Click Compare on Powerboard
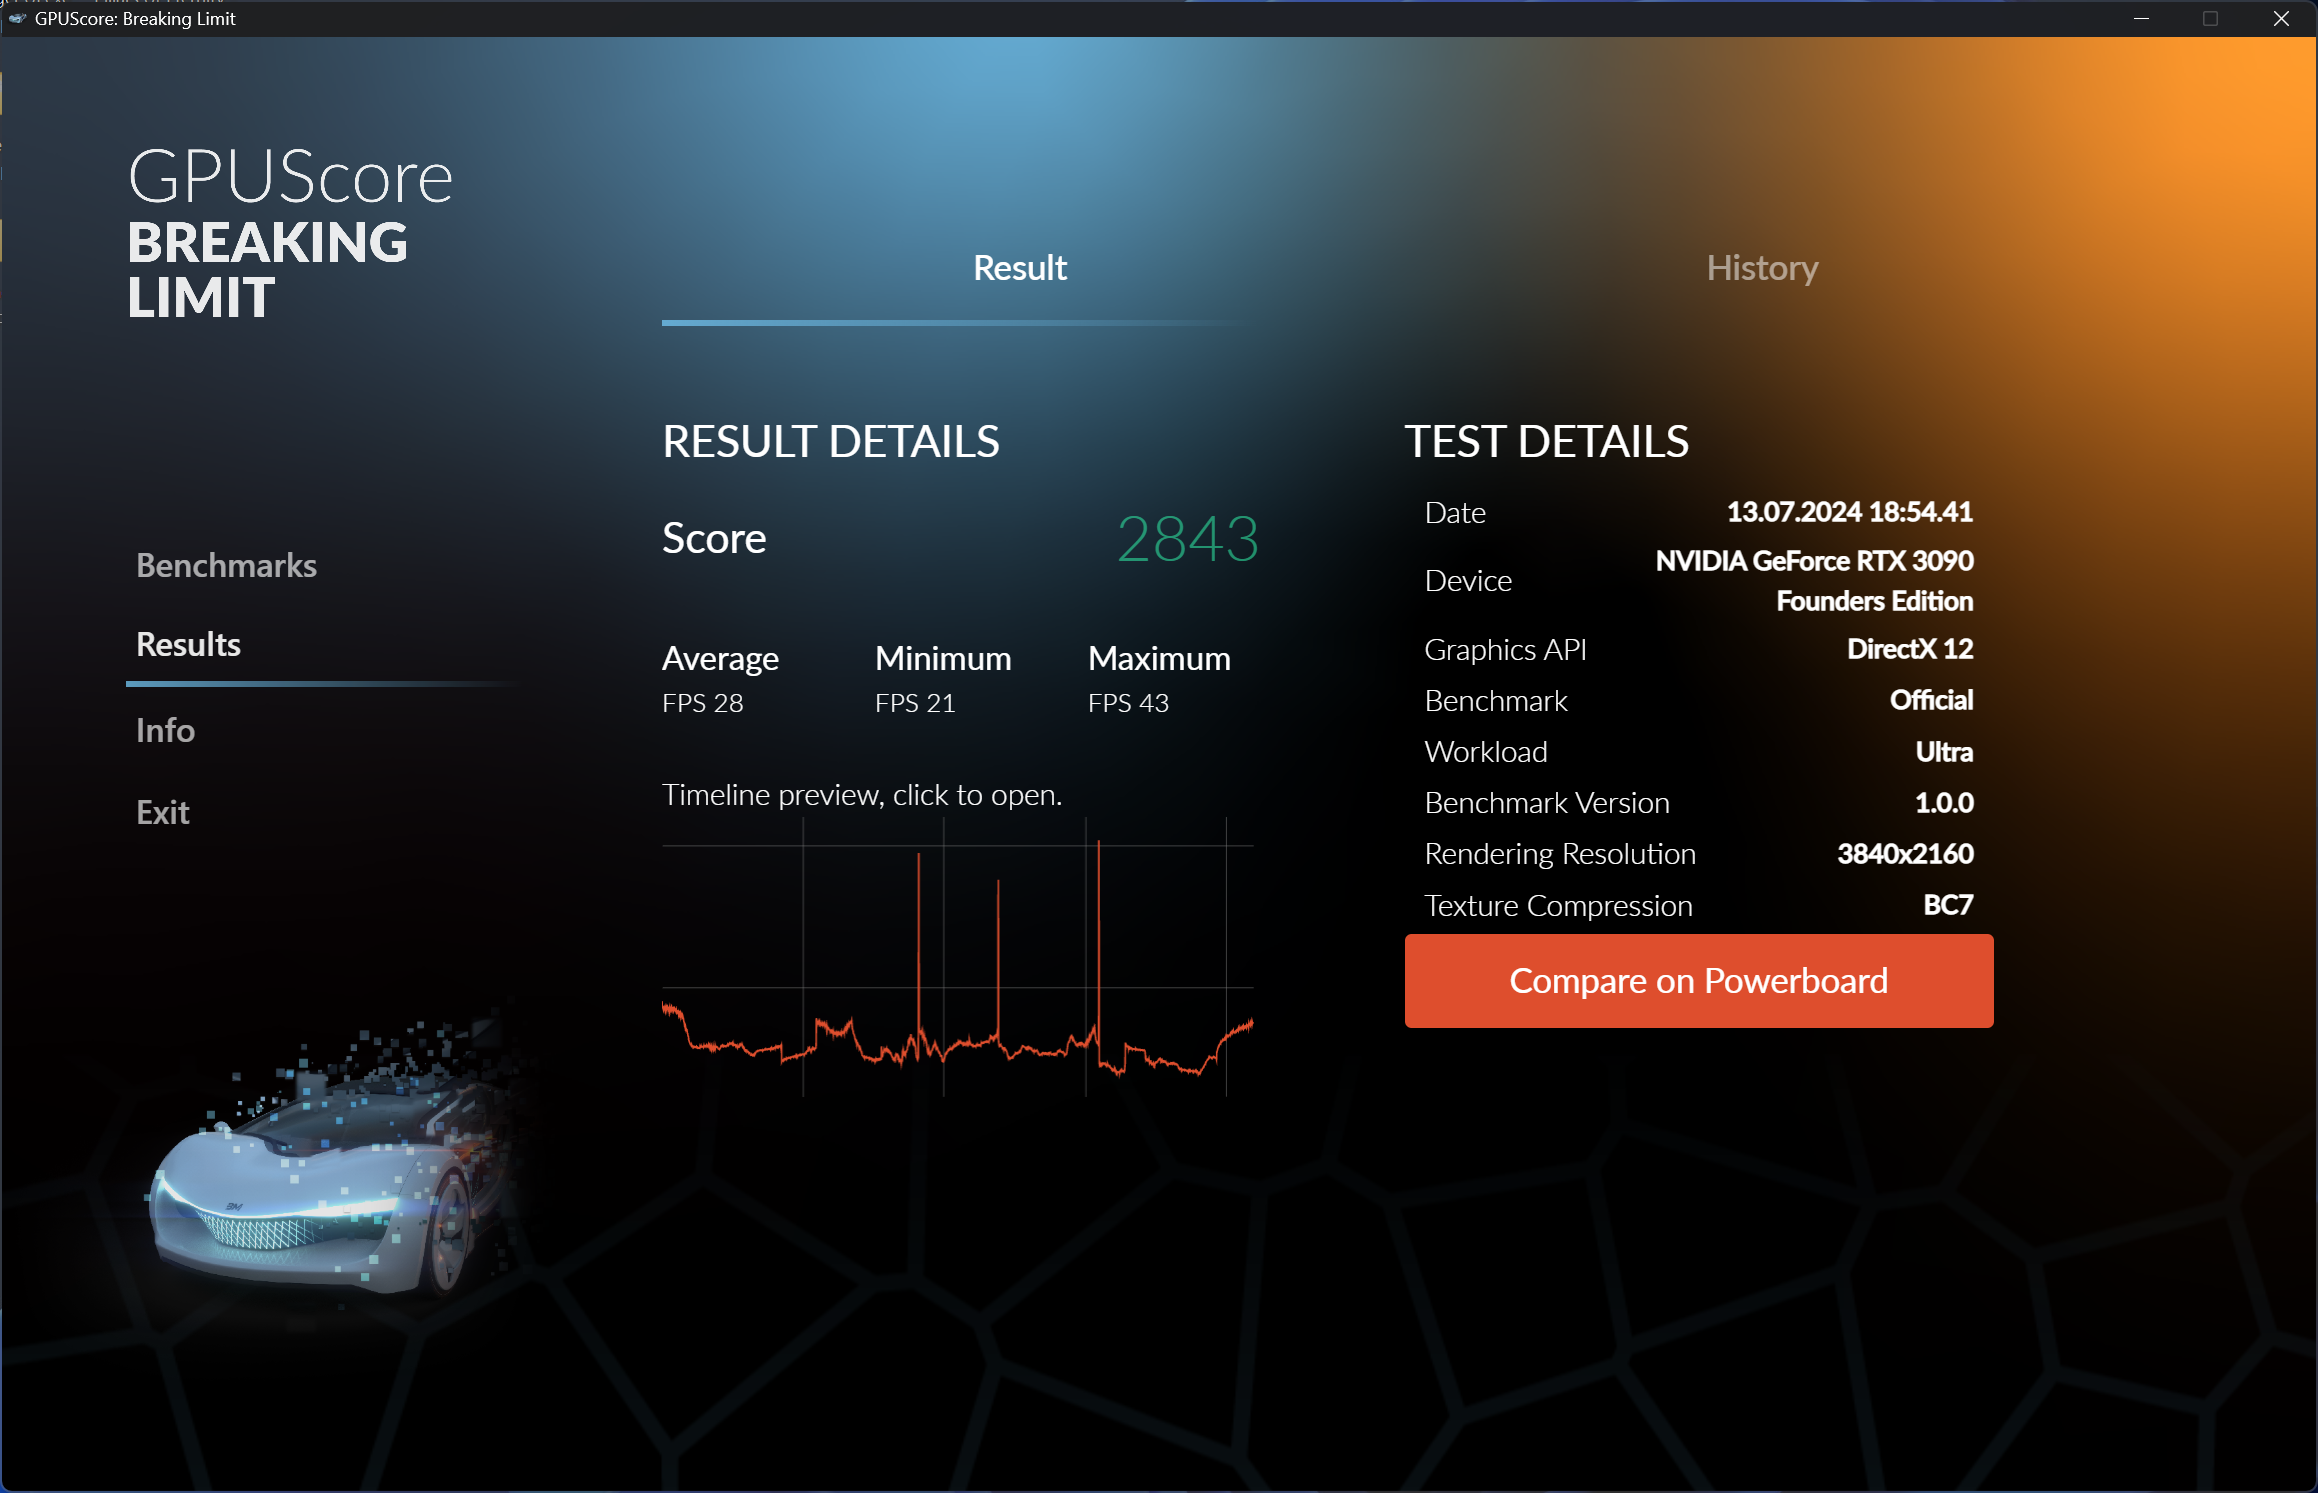 (1697, 981)
